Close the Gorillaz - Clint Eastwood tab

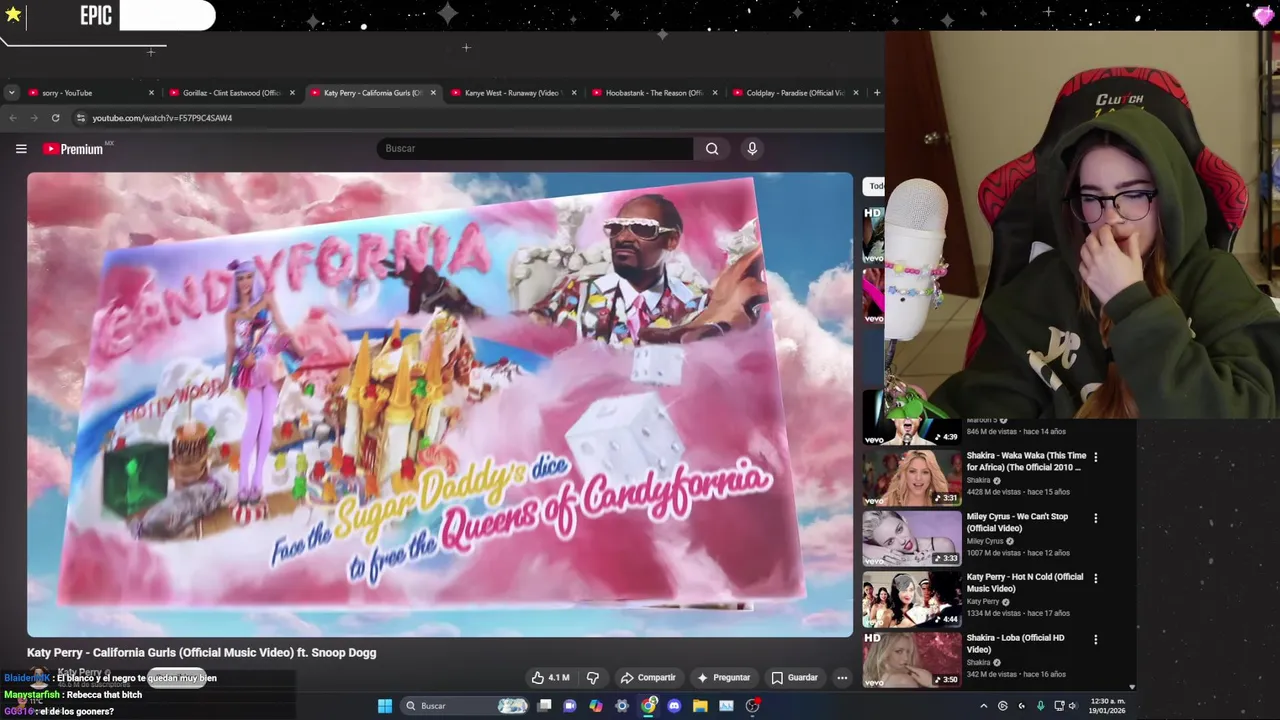[x=292, y=92]
